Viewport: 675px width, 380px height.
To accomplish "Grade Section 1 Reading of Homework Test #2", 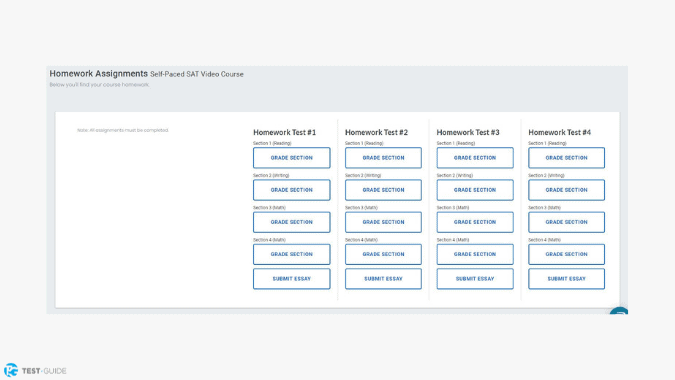I will click(383, 158).
